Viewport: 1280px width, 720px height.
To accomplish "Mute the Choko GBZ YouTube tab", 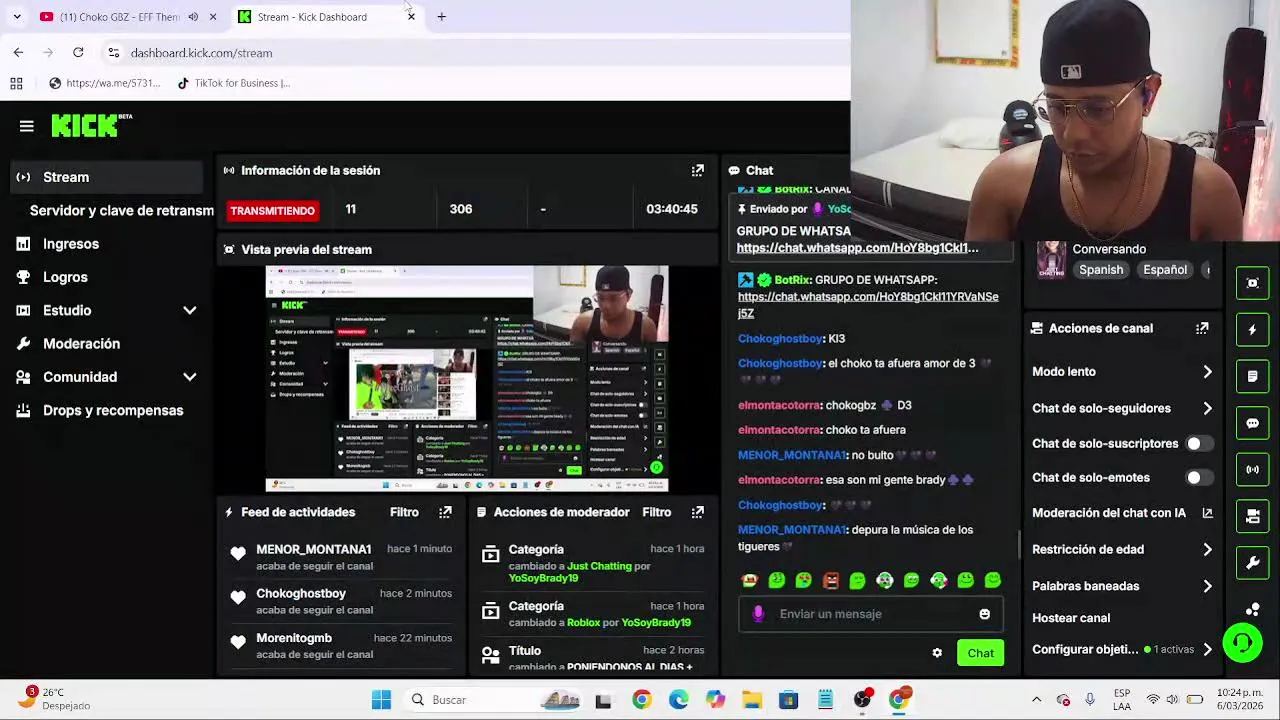I will pyautogui.click(x=193, y=17).
